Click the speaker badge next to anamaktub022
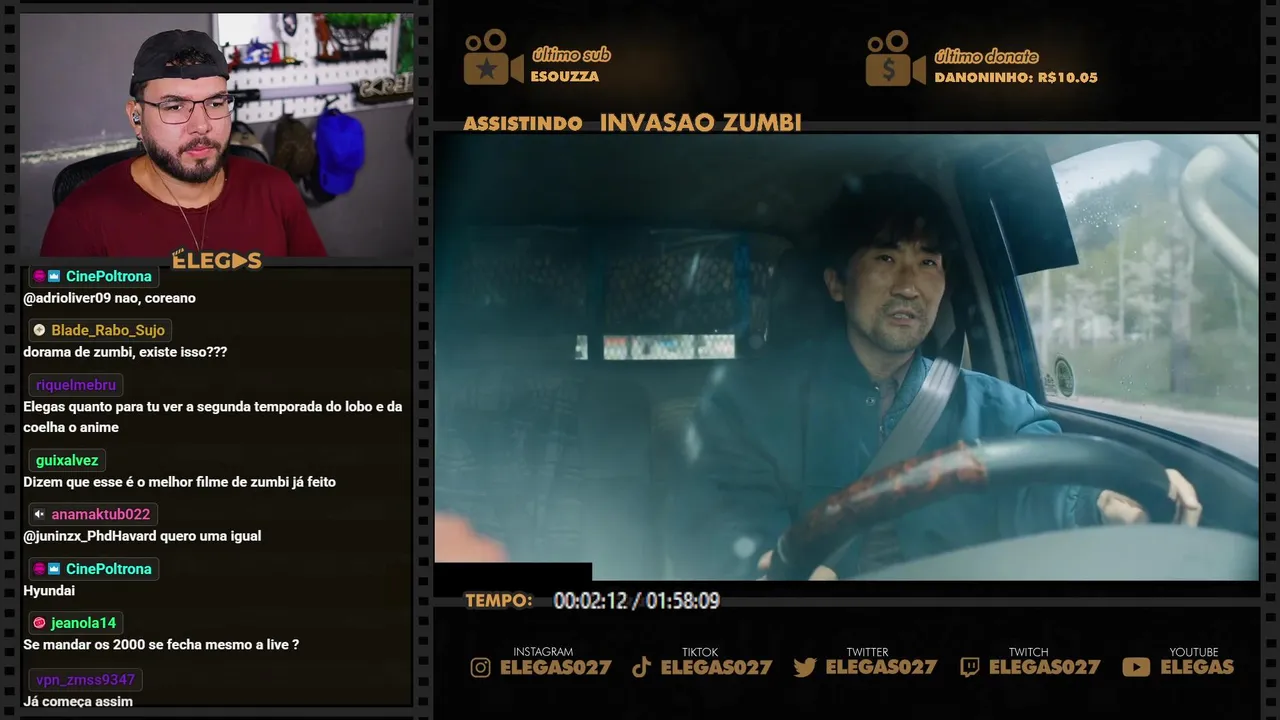This screenshot has width=1280, height=720. coord(39,514)
